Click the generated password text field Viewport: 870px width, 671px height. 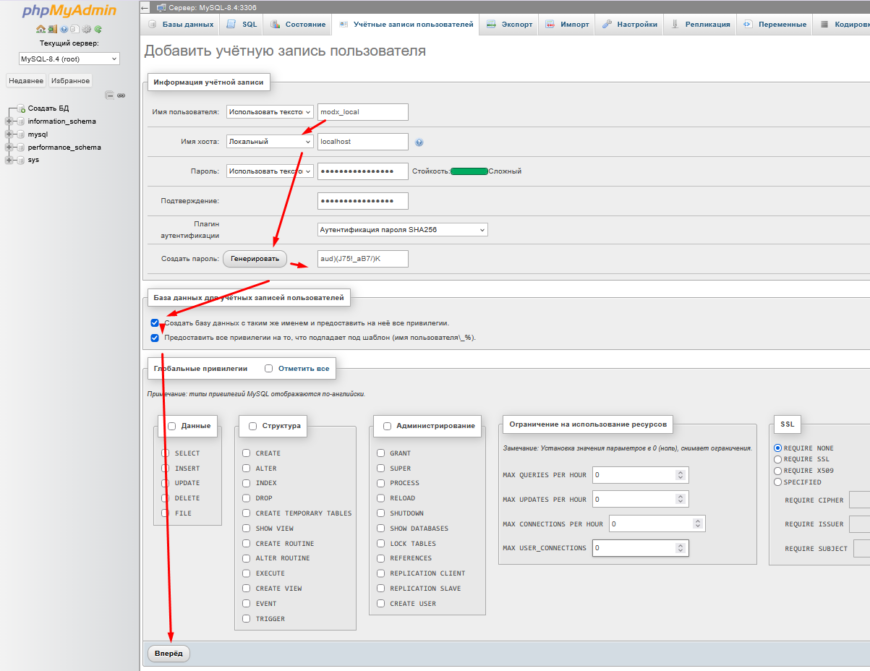[363, 259]
